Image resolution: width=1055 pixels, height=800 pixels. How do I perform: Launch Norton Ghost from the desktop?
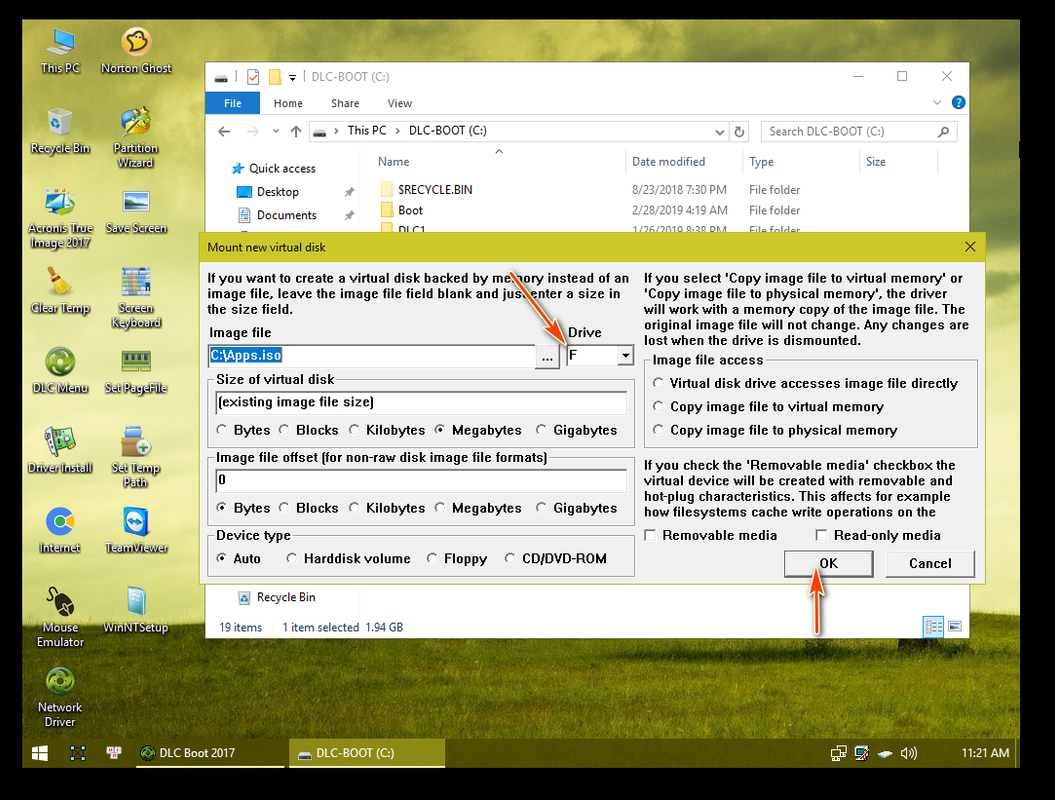(x=136, y=50)
